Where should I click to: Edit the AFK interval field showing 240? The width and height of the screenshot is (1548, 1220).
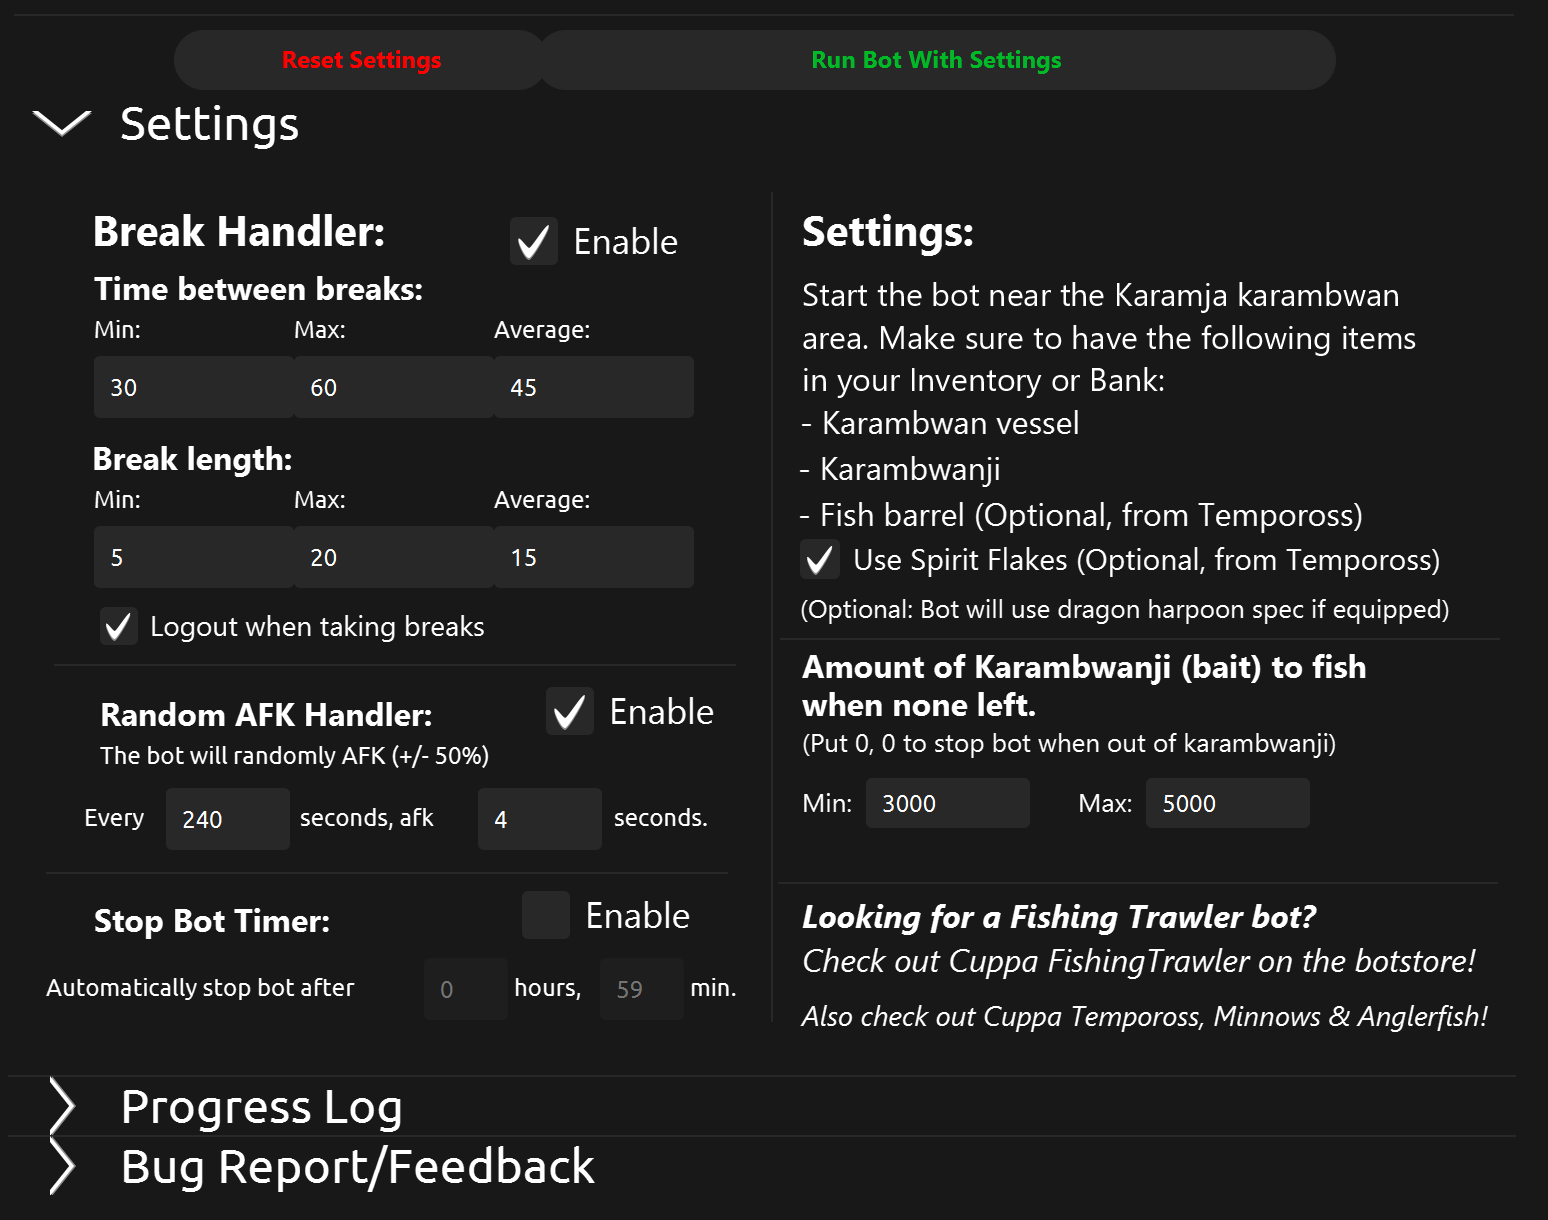pos(228,819)
